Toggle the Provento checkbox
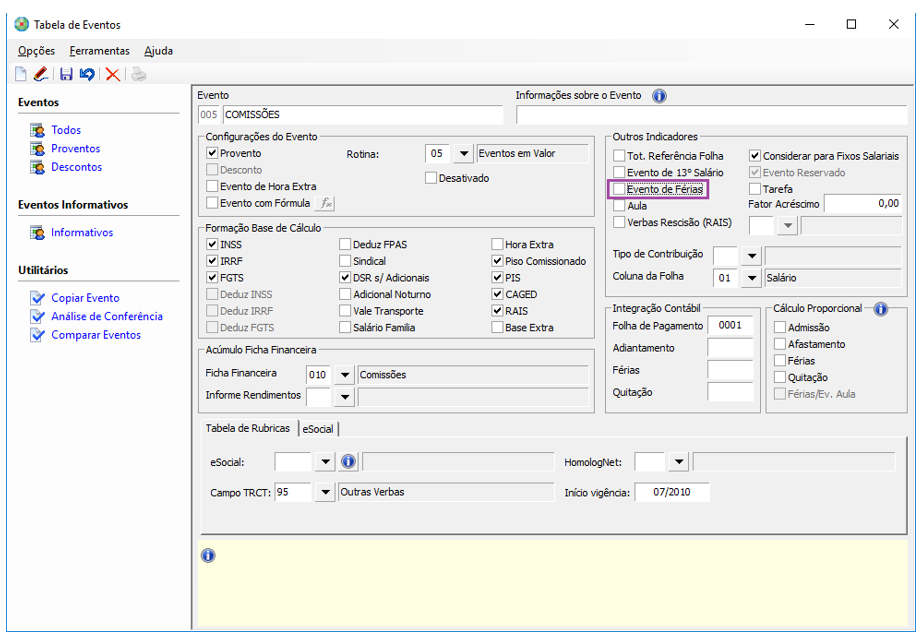922x638 pixels. pyautogui.click(x=212, y=153)
